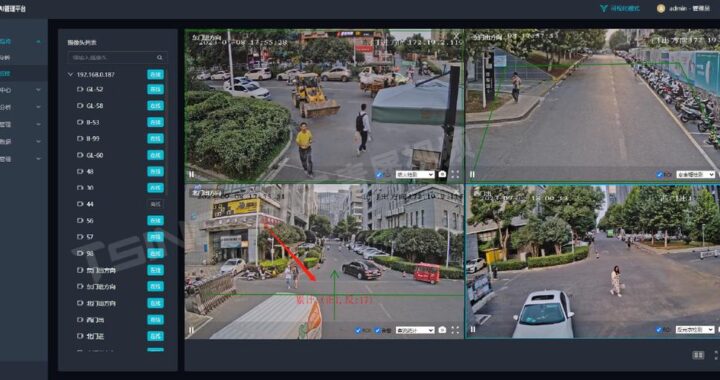720x380 pixels.
Task: Pause the top-right camera feed
Action: (x=472, y=174)
